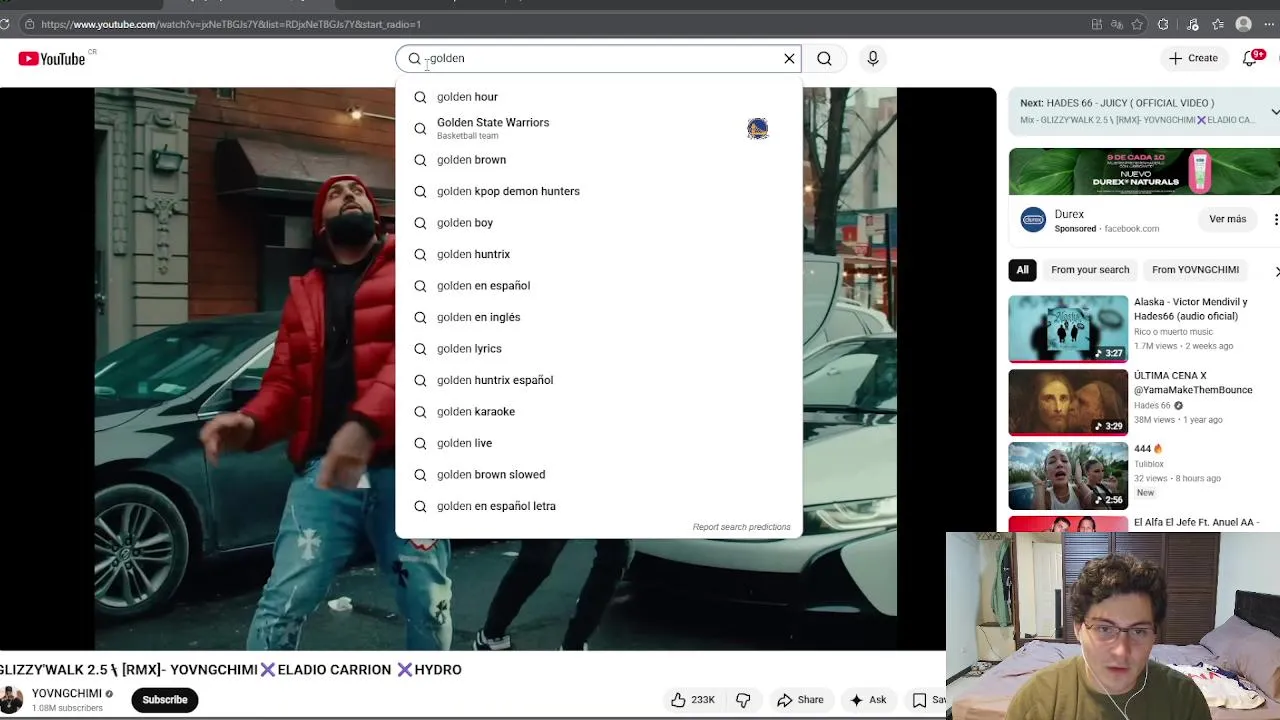Select 'From YOVNGCHIMI' filter chip
Viewport: 1280px width, 720px height.
pos(1195,270)
